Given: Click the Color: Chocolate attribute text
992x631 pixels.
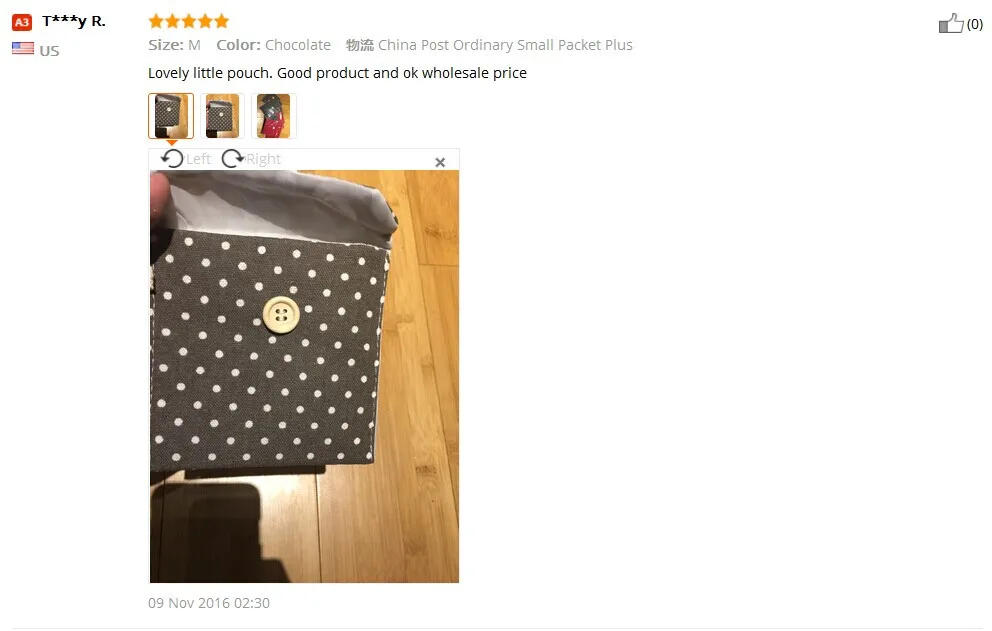Looking at the screenshot, I should coord(273,45).
